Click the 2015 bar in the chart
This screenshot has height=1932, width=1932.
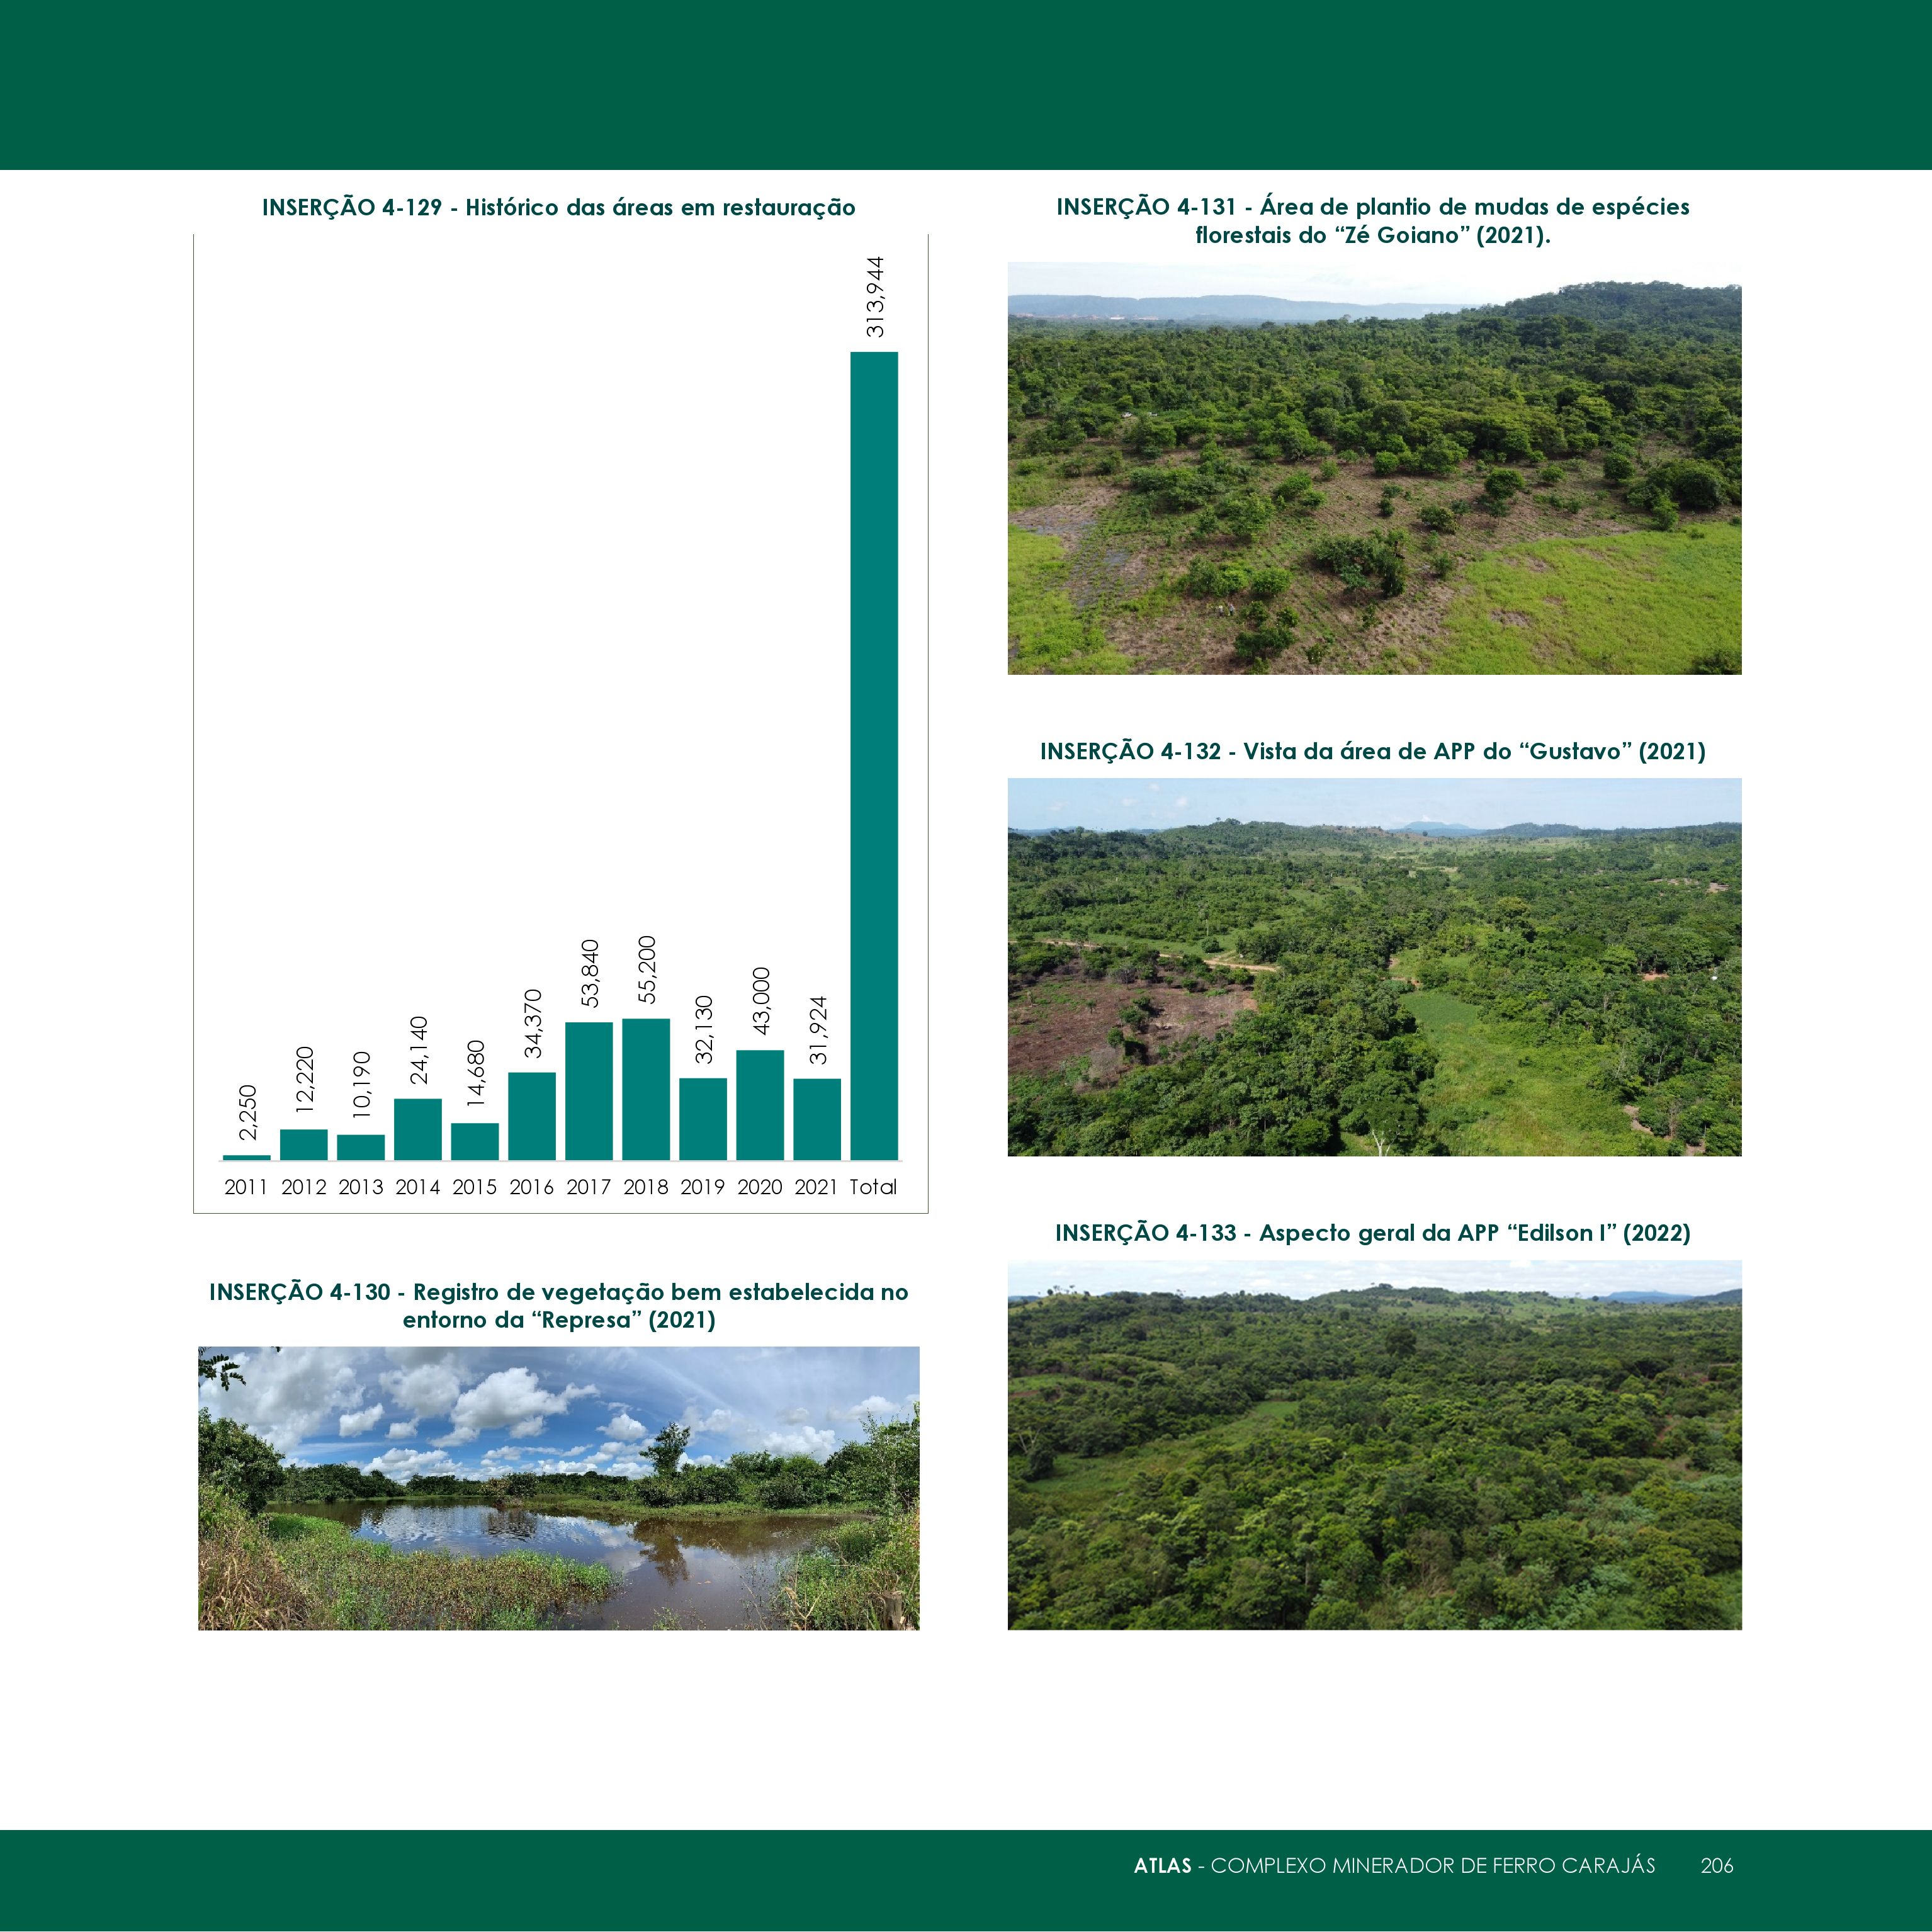point(475,1141)
